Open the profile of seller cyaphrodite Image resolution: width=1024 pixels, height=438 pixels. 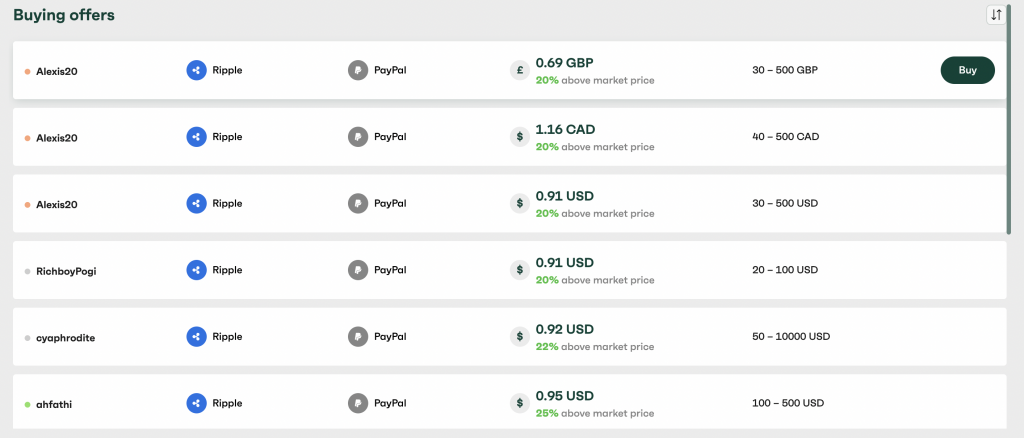coord(65,338)
